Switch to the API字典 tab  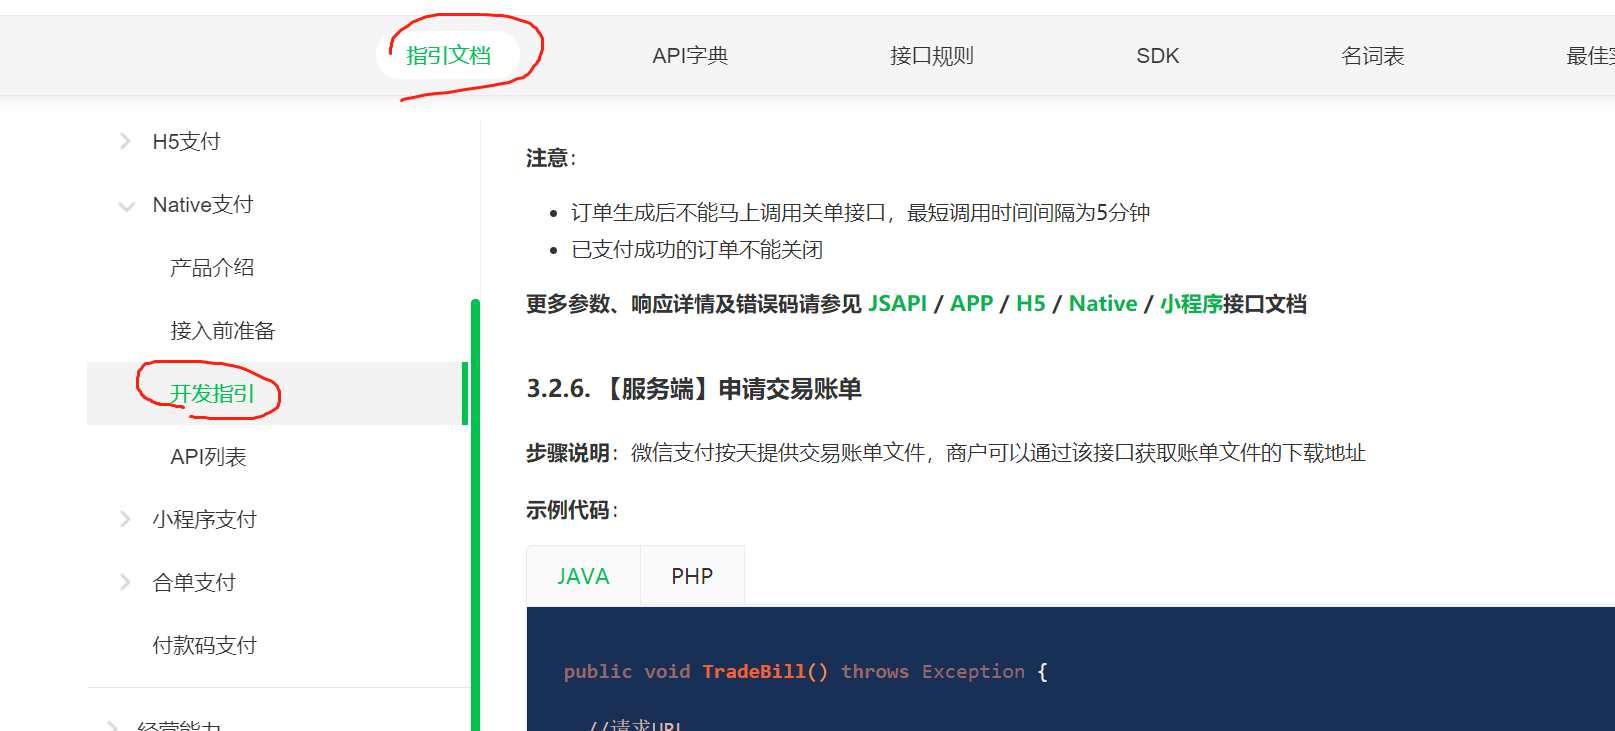tap(690, 56)
